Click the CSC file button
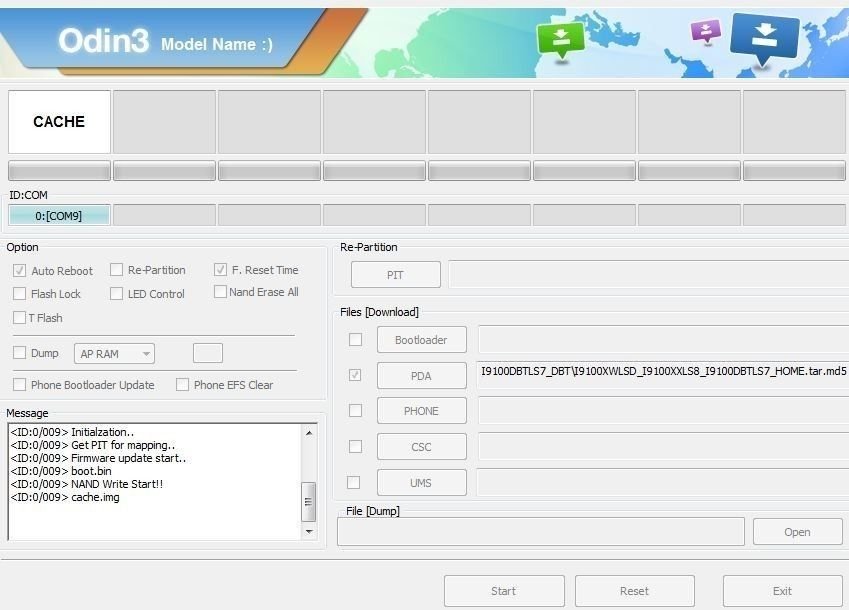The height and width of the screenshot is (610, 849). pyautogui.click(x=421, y=447)
